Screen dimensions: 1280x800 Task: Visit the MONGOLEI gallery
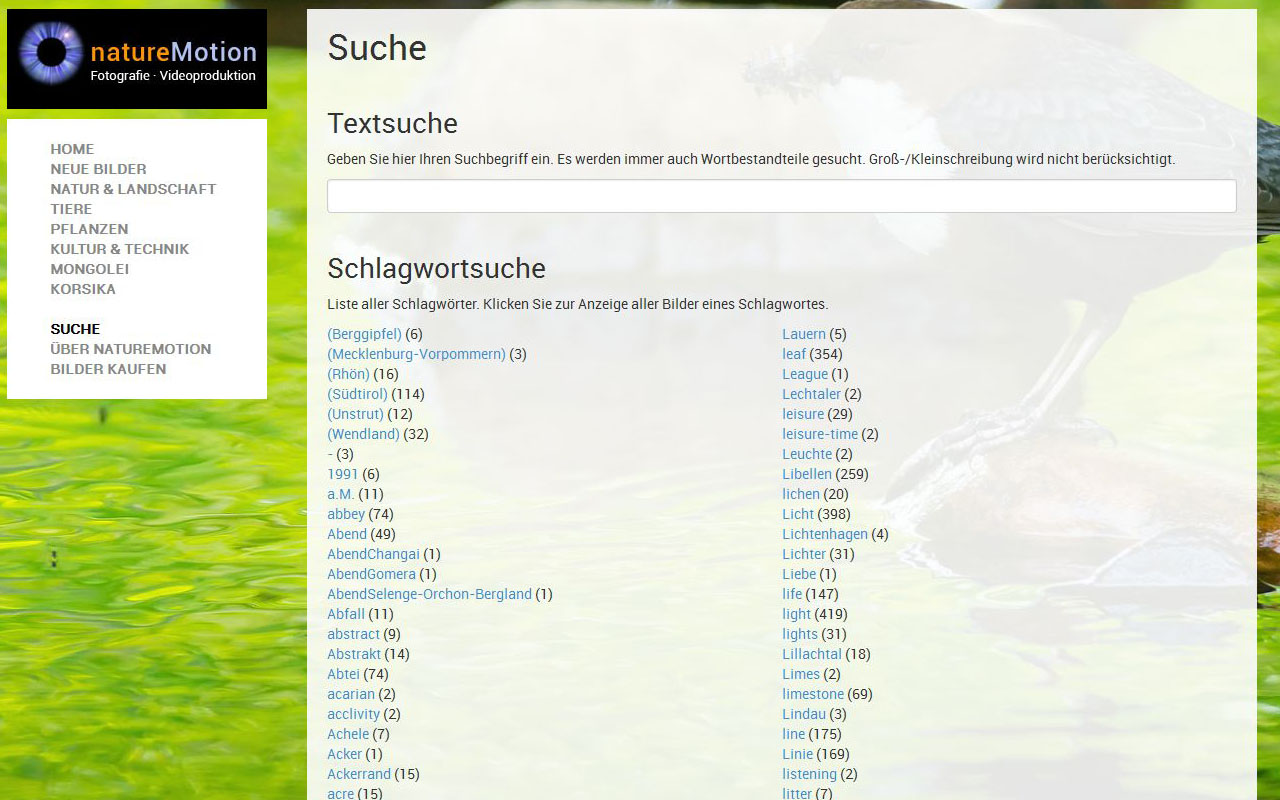click(89, 269)
